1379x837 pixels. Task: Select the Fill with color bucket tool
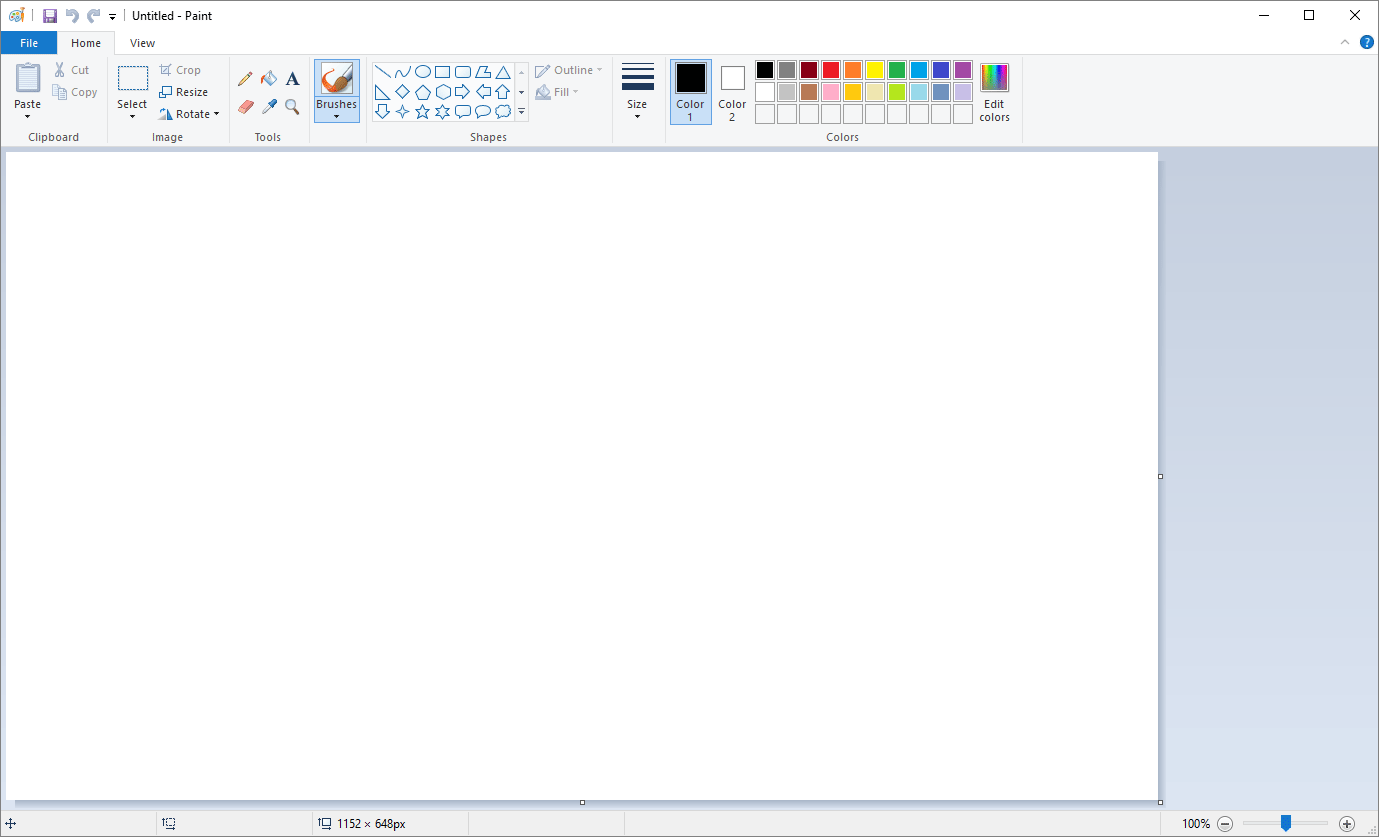(x=269, y=78)
